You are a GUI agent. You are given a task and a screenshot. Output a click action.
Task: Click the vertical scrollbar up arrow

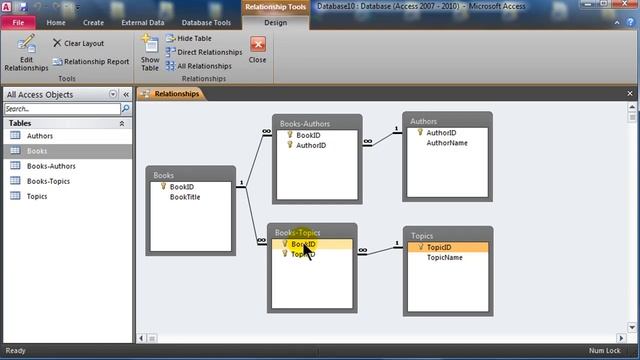tap(632, 107)
